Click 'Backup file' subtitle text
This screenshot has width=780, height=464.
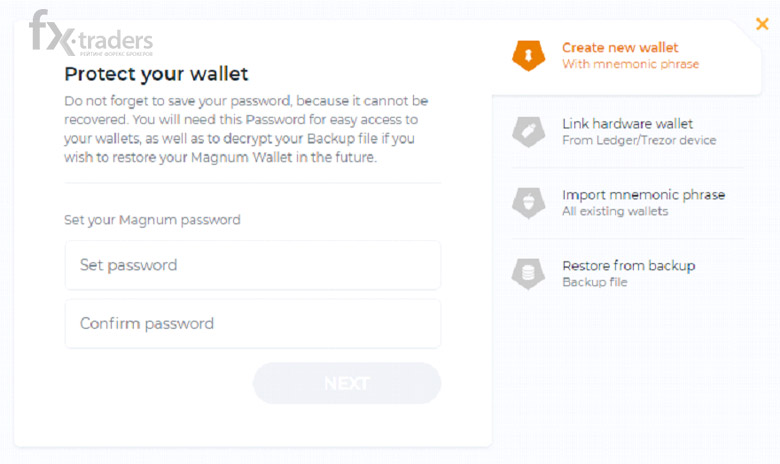coord(594,282)
